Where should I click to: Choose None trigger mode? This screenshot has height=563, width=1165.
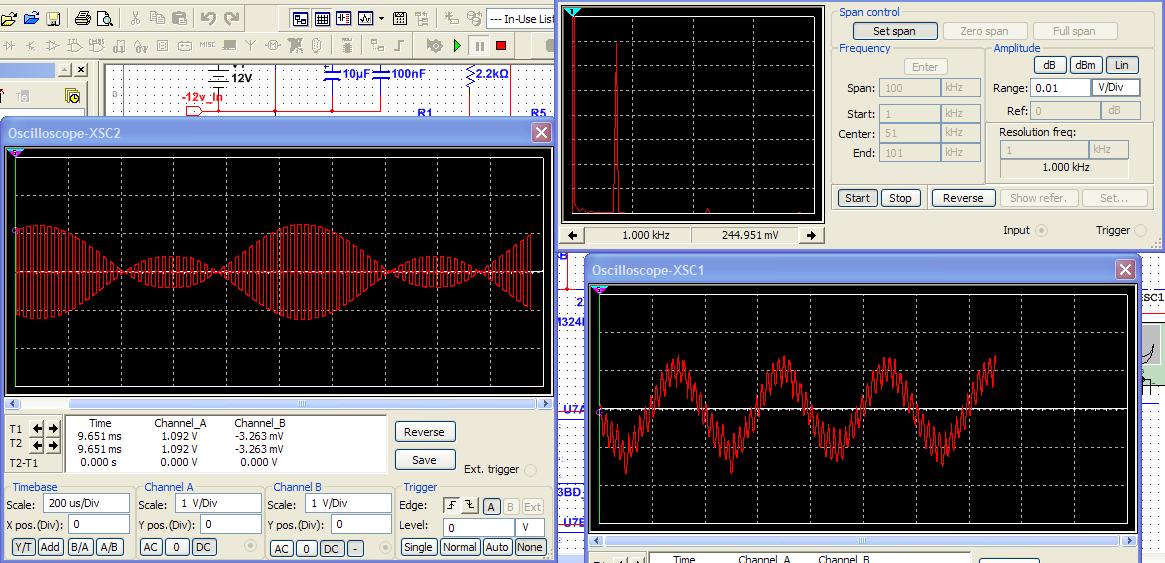pyautogui.click(x=530, y=547)
